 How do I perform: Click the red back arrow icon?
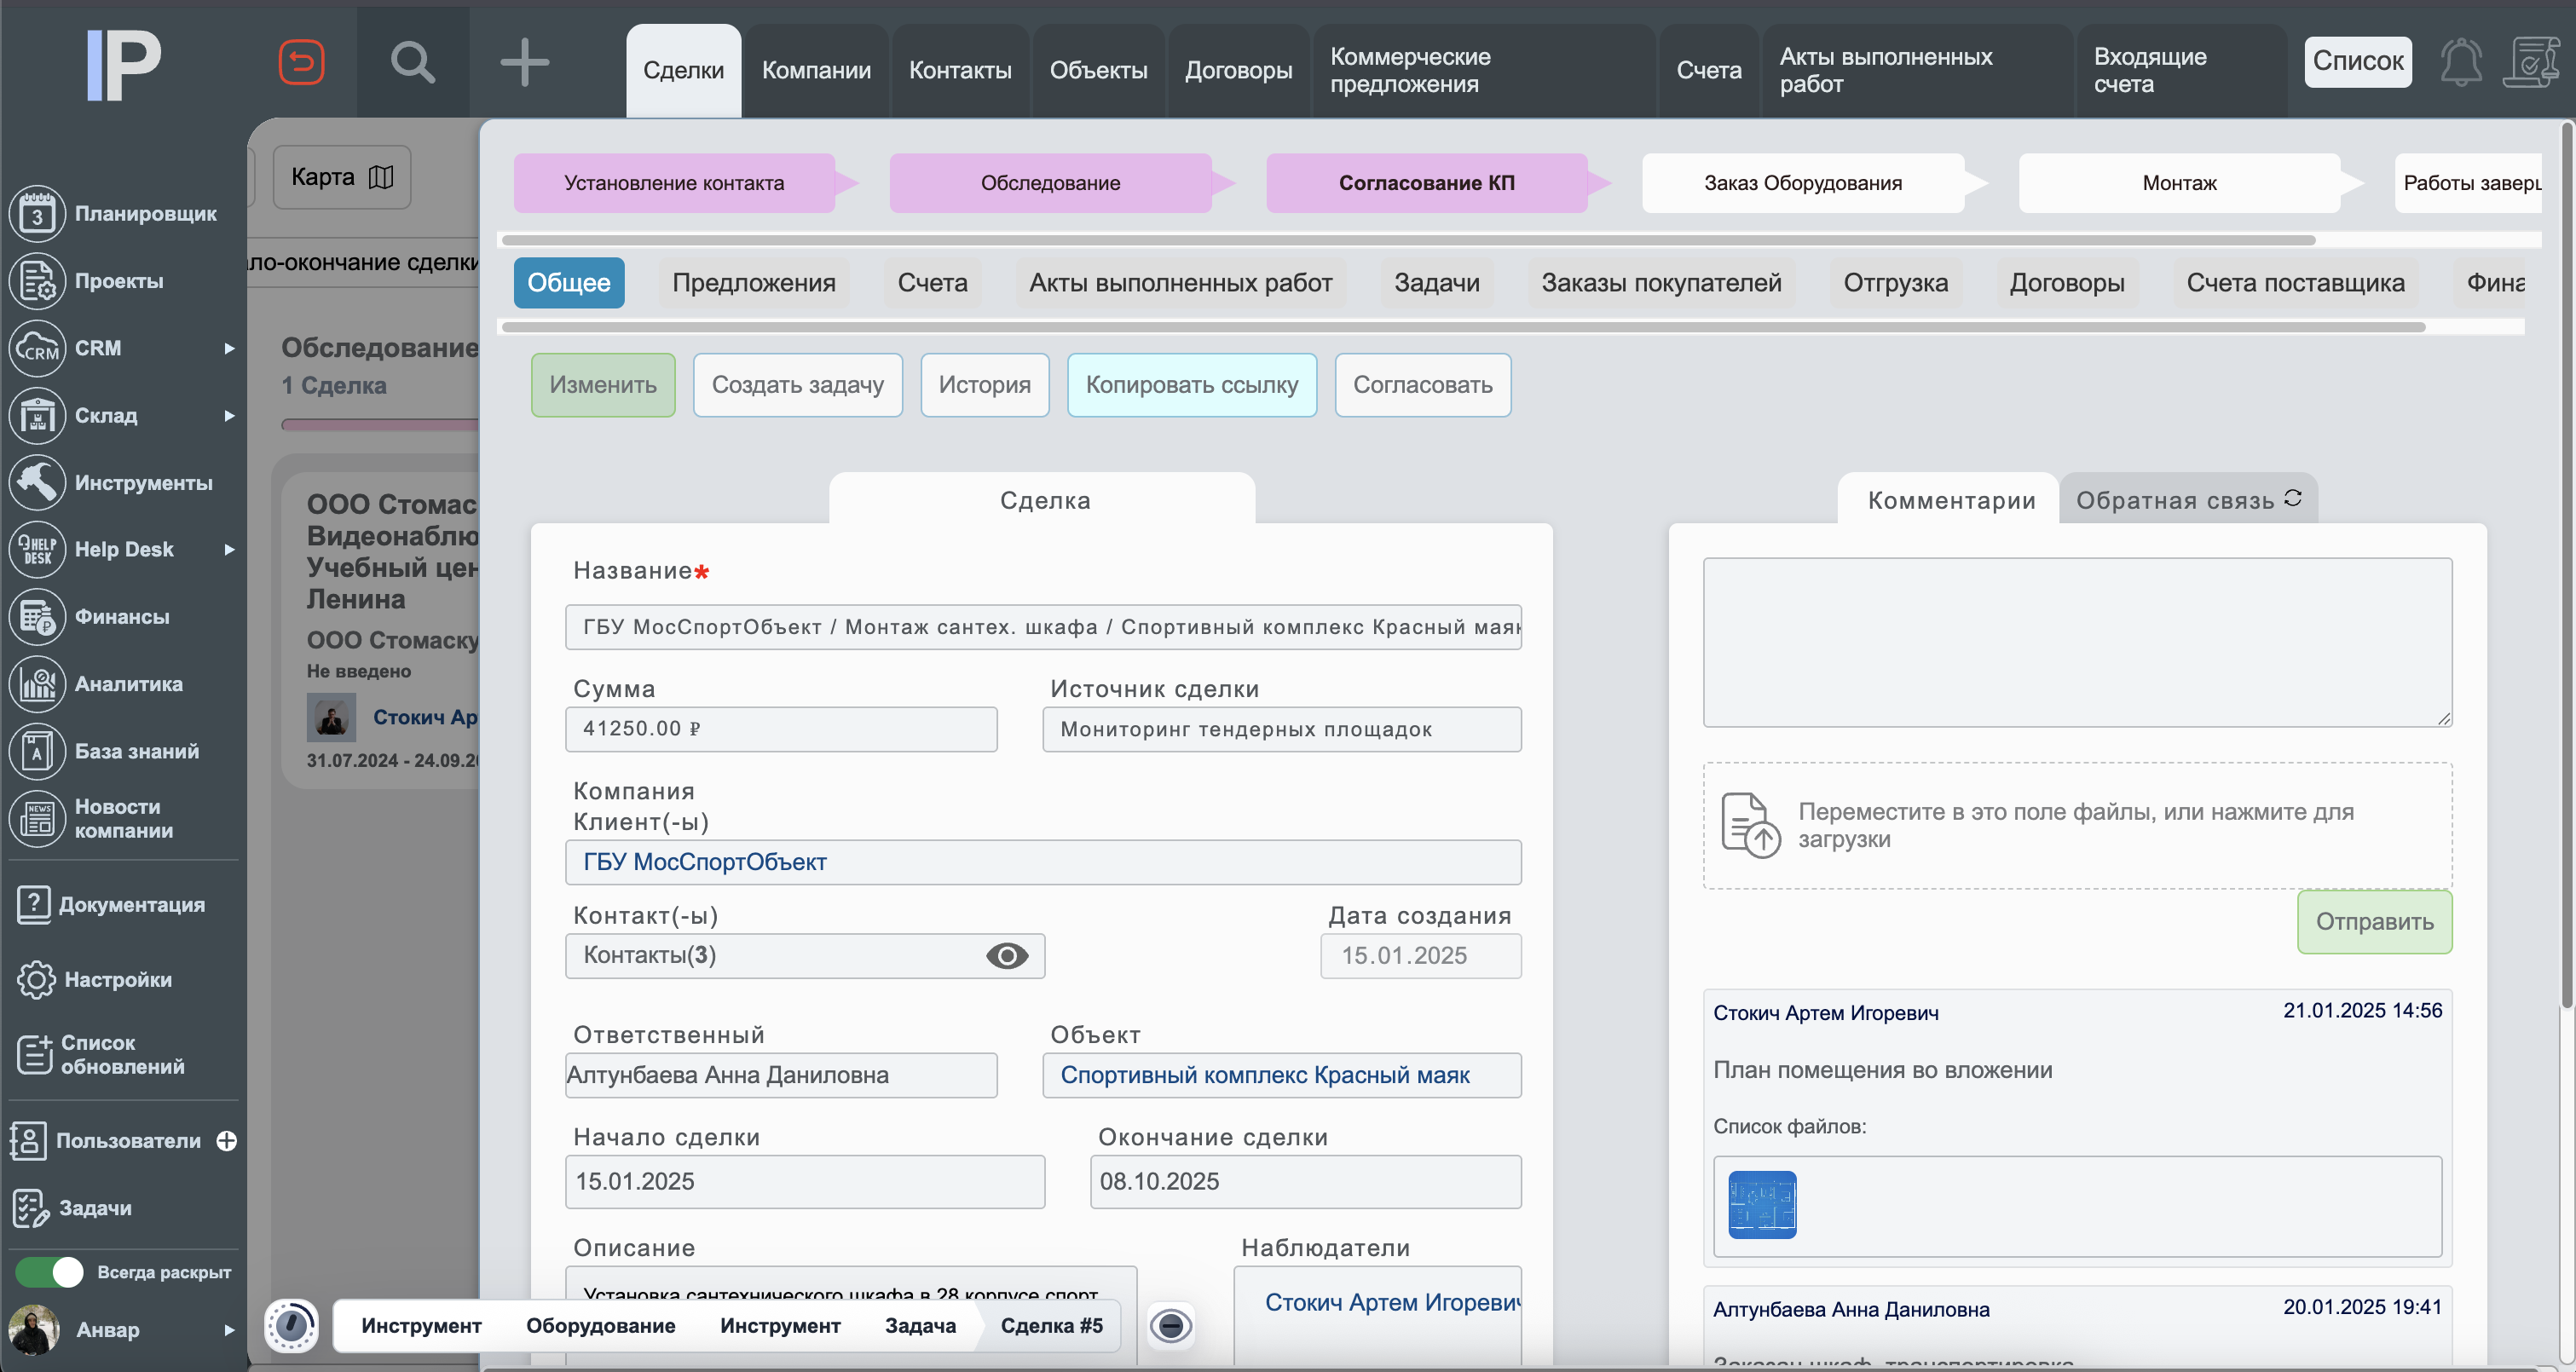tap(301, 63)
